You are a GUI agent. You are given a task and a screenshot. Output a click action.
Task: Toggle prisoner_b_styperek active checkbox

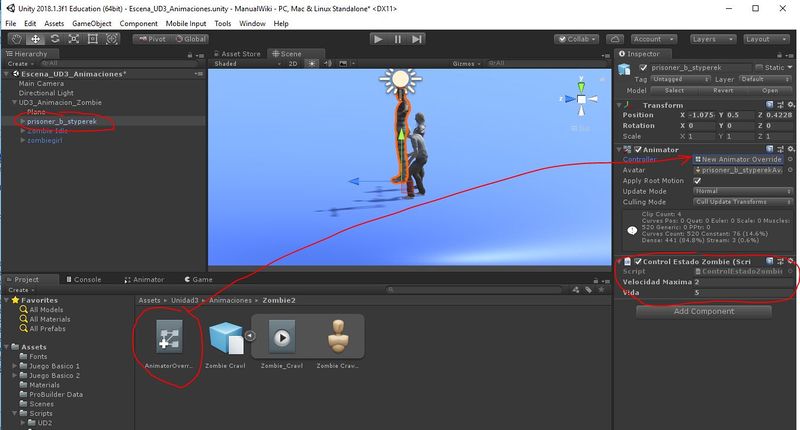(x=643, y=67)
